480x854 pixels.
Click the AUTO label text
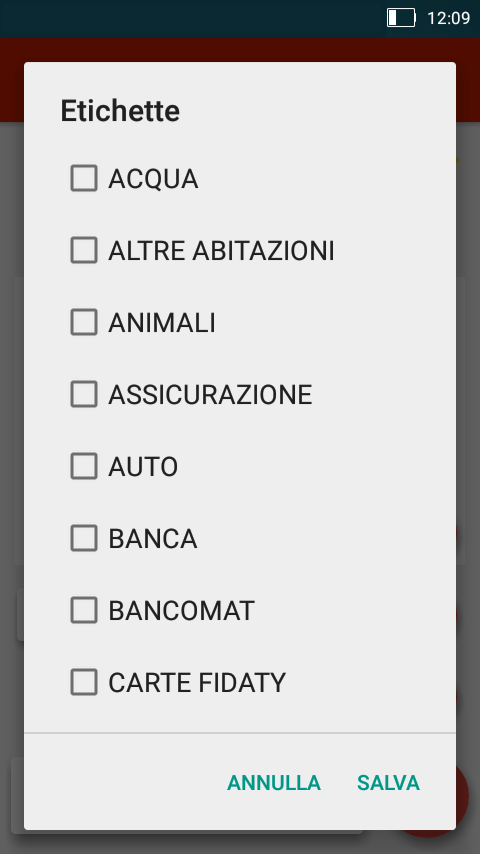[x=143, y=467]
